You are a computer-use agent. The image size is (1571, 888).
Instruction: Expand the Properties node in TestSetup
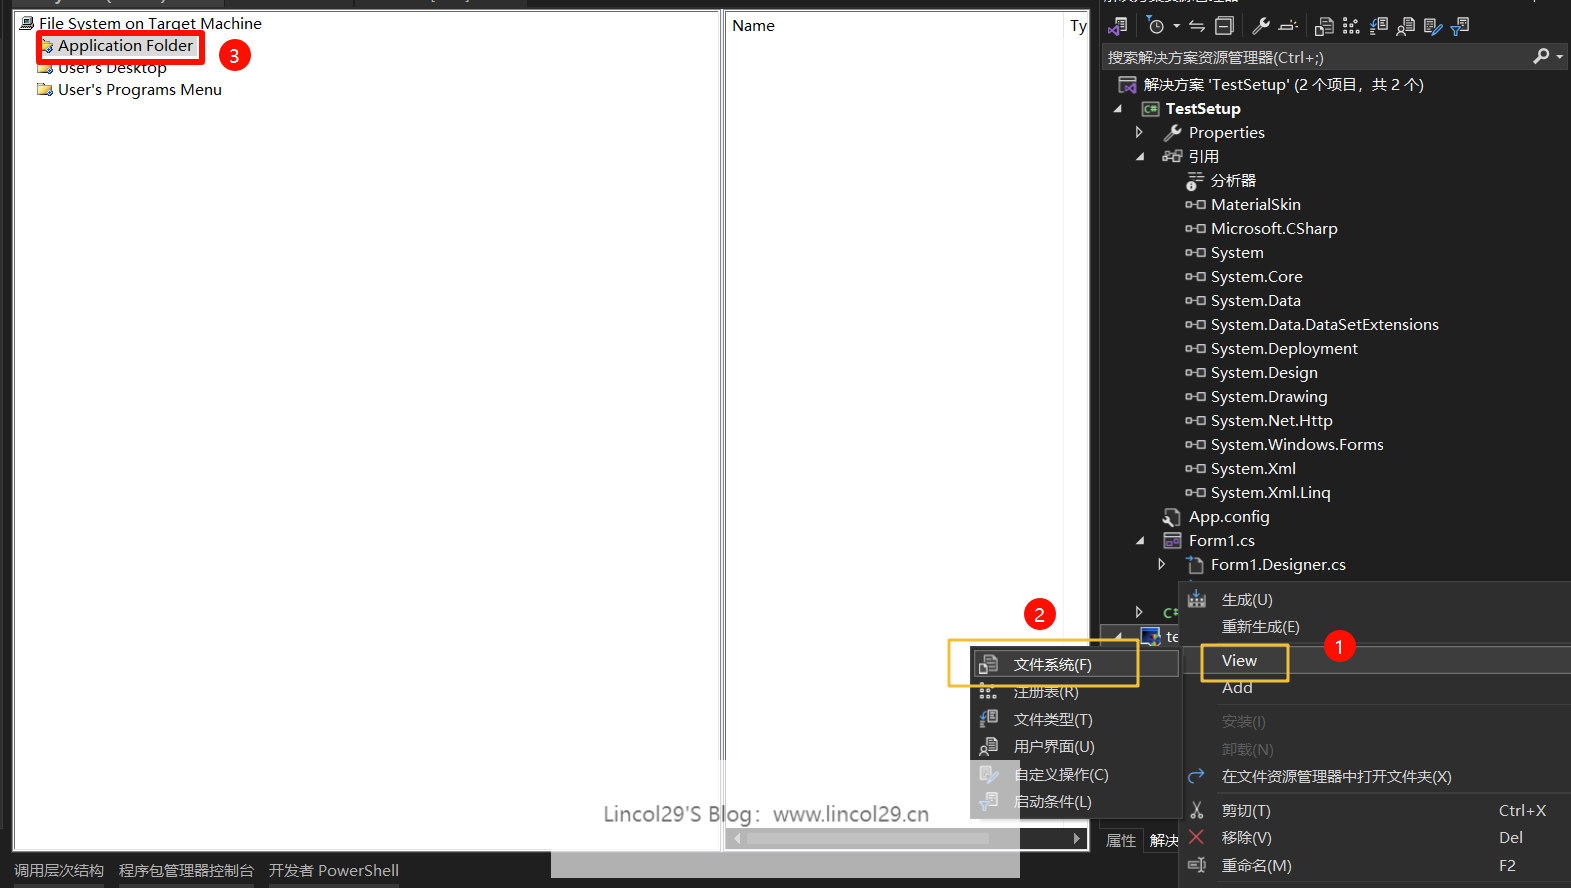1139,132
